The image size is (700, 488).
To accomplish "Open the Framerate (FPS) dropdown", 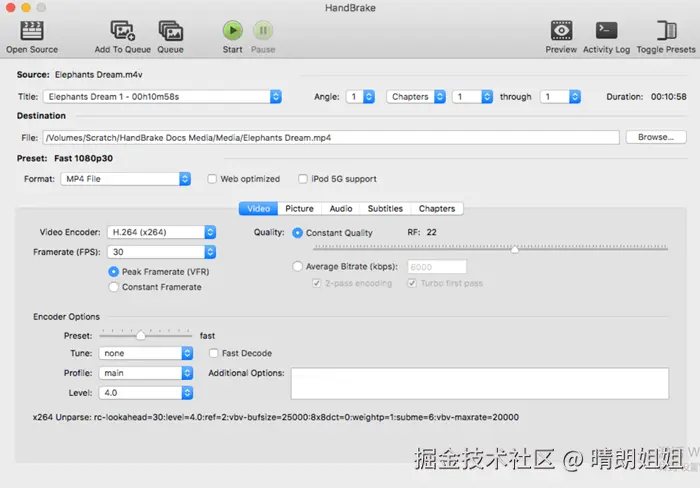I will click(x=162, y=252).
